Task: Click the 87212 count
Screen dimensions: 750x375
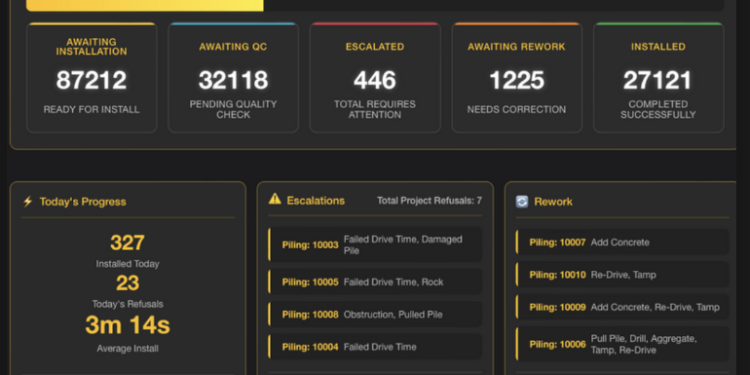Action: point(91,80)
